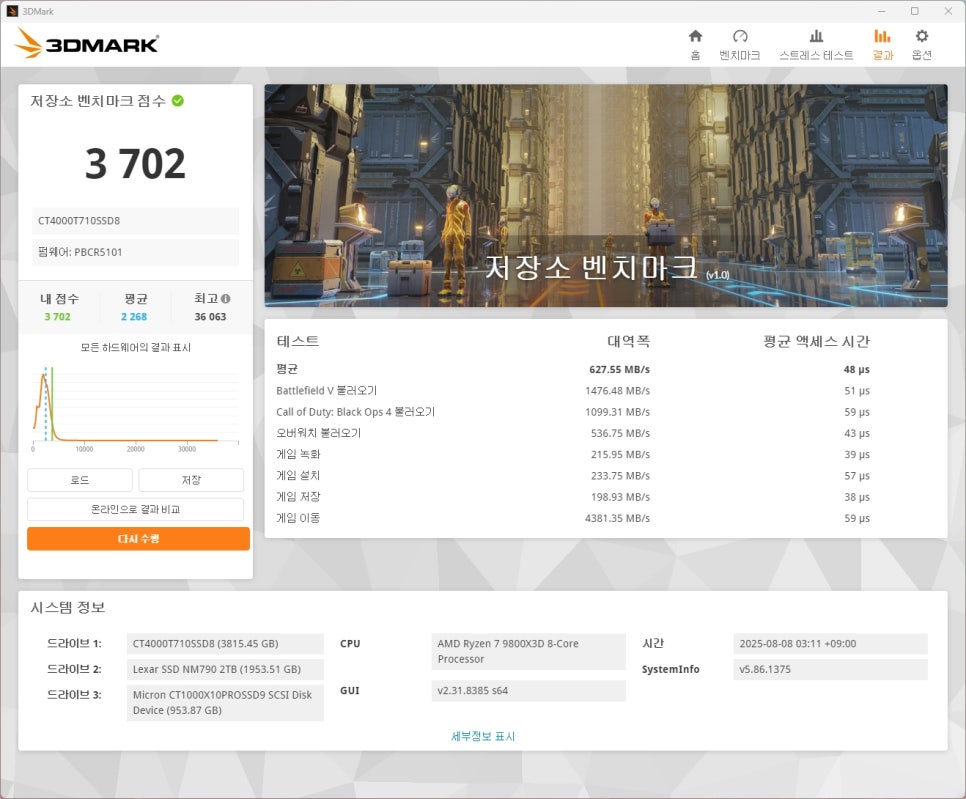Click the 저장 (Save) button

191,480
